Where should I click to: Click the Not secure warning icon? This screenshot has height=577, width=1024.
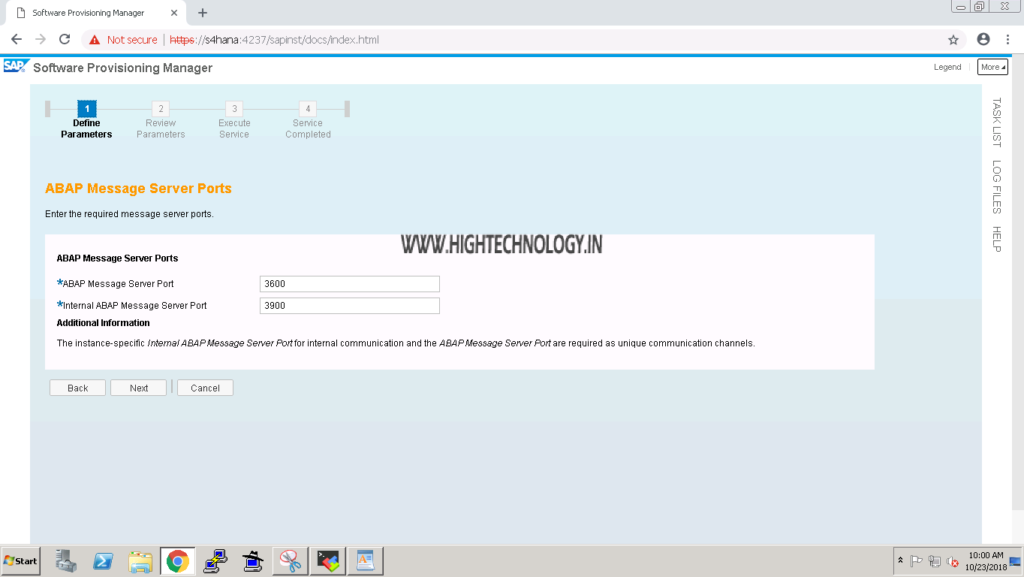point(95,40)
